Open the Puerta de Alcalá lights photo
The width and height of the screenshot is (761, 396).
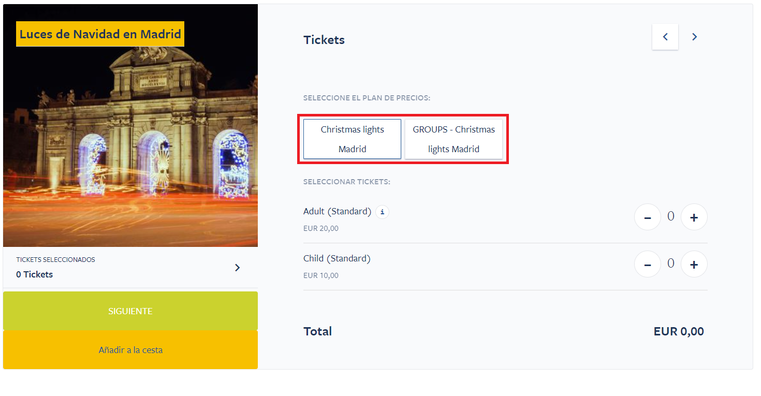pyautogui.click(x=130, y=146)
